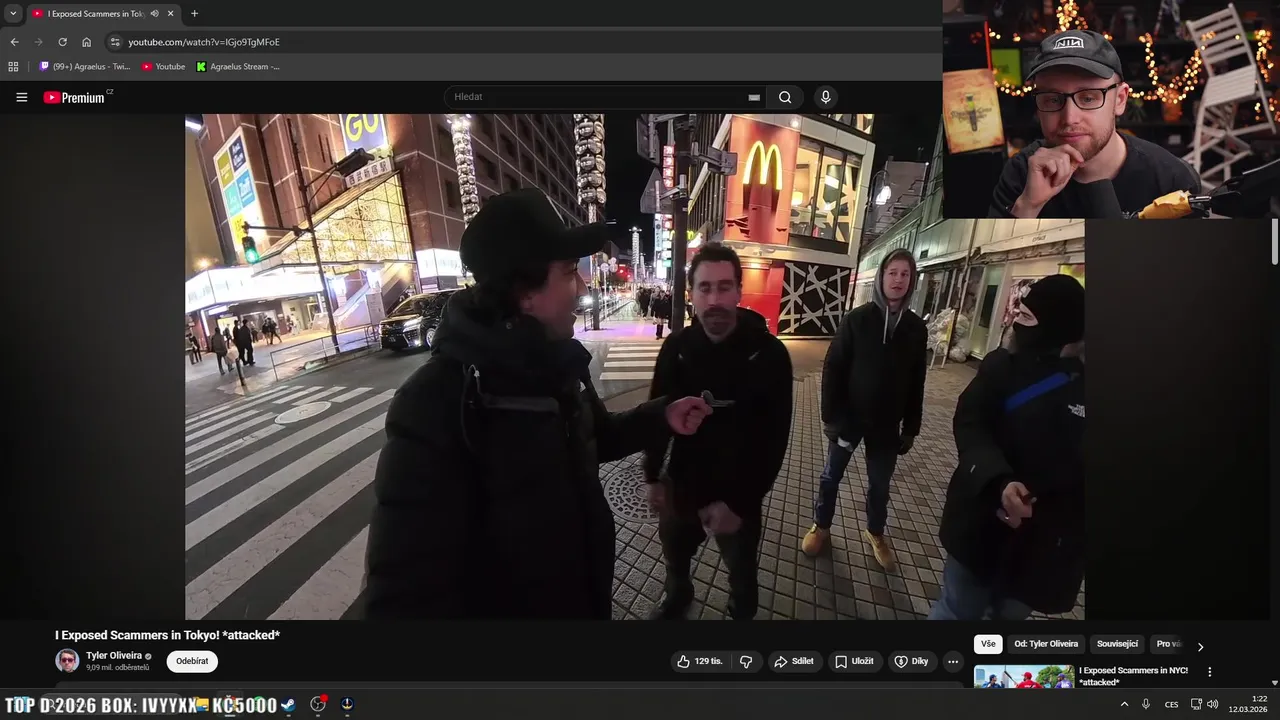The height and width of the screenshot is (720, 1280).
Task: Open the Tyler Oliveira channel name link
Action: click(x=114, y=656)
